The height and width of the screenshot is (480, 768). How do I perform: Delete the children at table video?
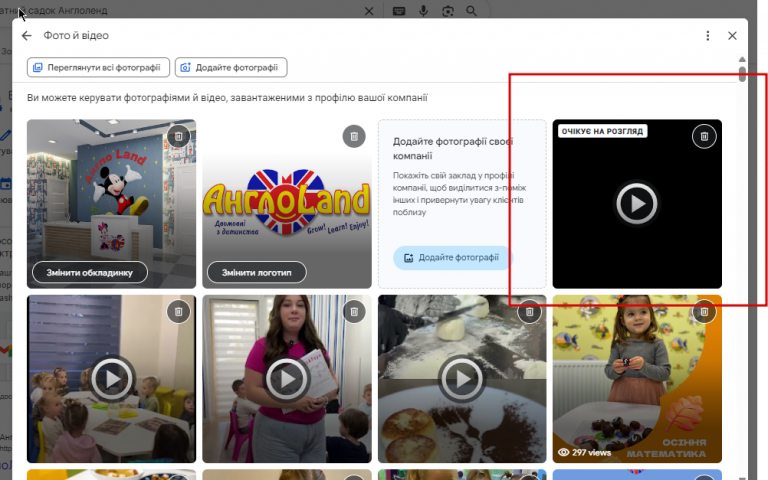pyautogui.click(x=179, y=312)
